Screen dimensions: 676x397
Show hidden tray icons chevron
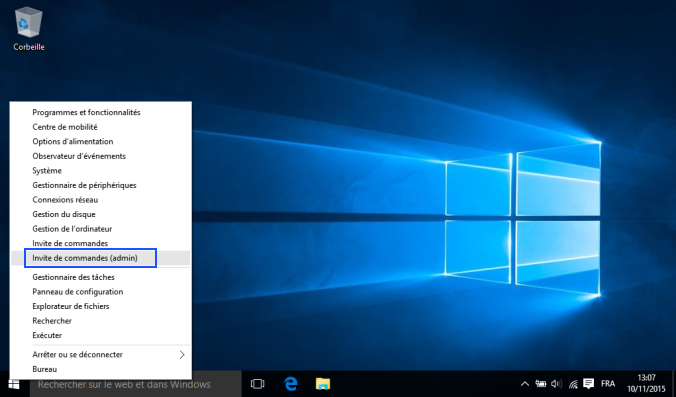[x=525, y=384]
